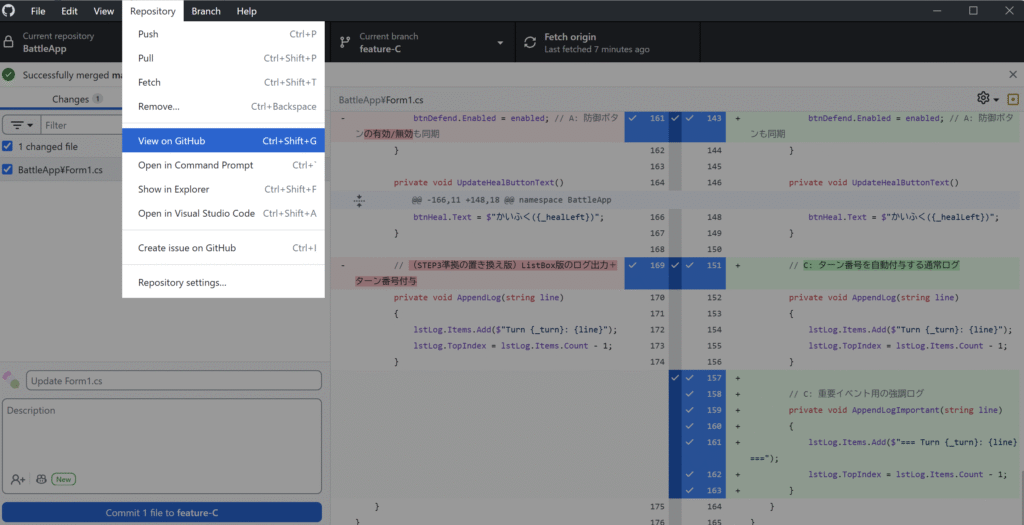Click the New badge in description box
This screenshot has height=525, width=1024.
click(63, 479)
